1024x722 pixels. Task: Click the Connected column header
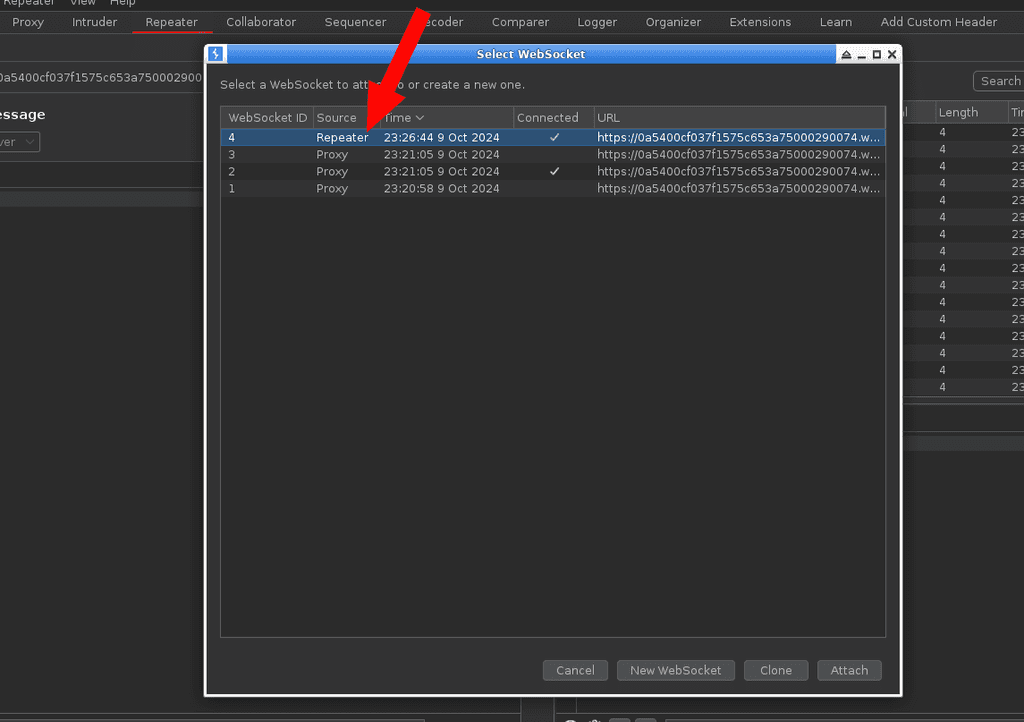547,118
